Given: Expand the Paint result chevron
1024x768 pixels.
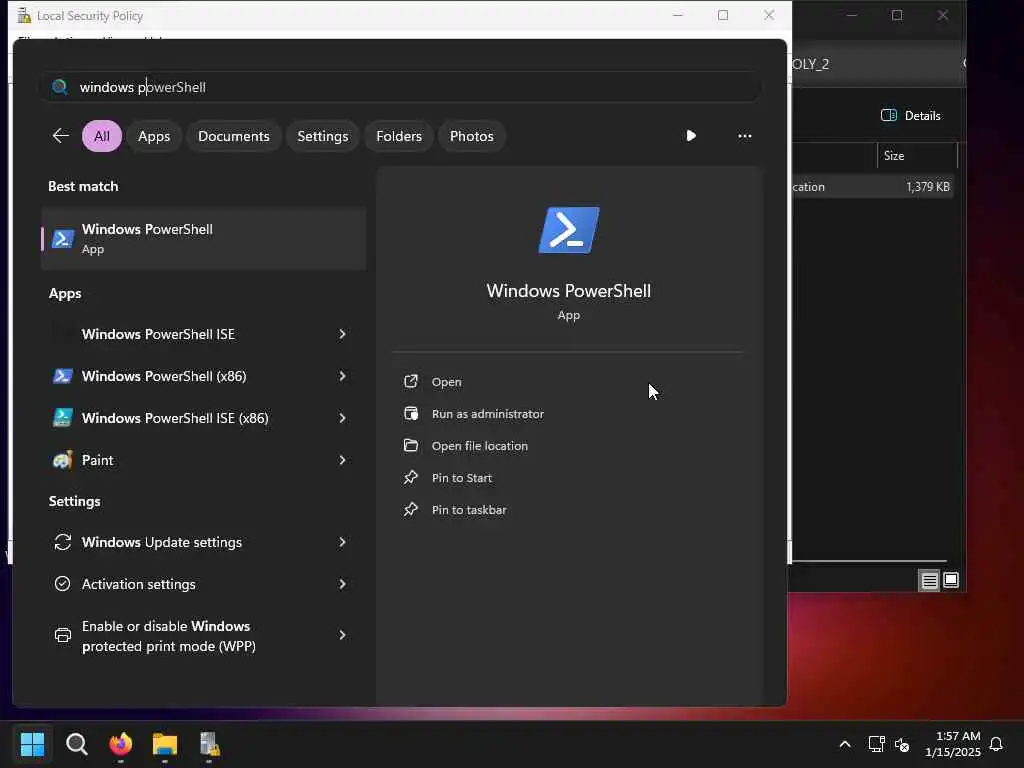Looking at the screenshot, I should pos(342,460).
